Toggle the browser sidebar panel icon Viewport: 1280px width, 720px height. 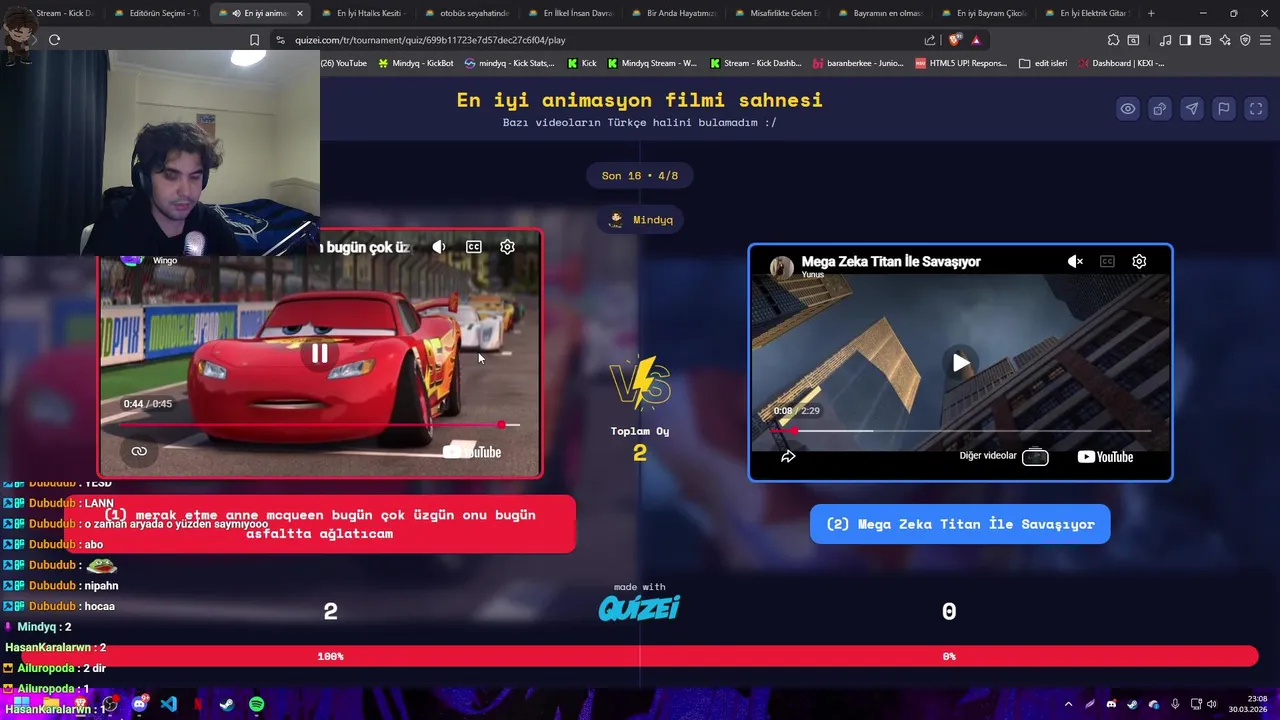(1185, 40)
